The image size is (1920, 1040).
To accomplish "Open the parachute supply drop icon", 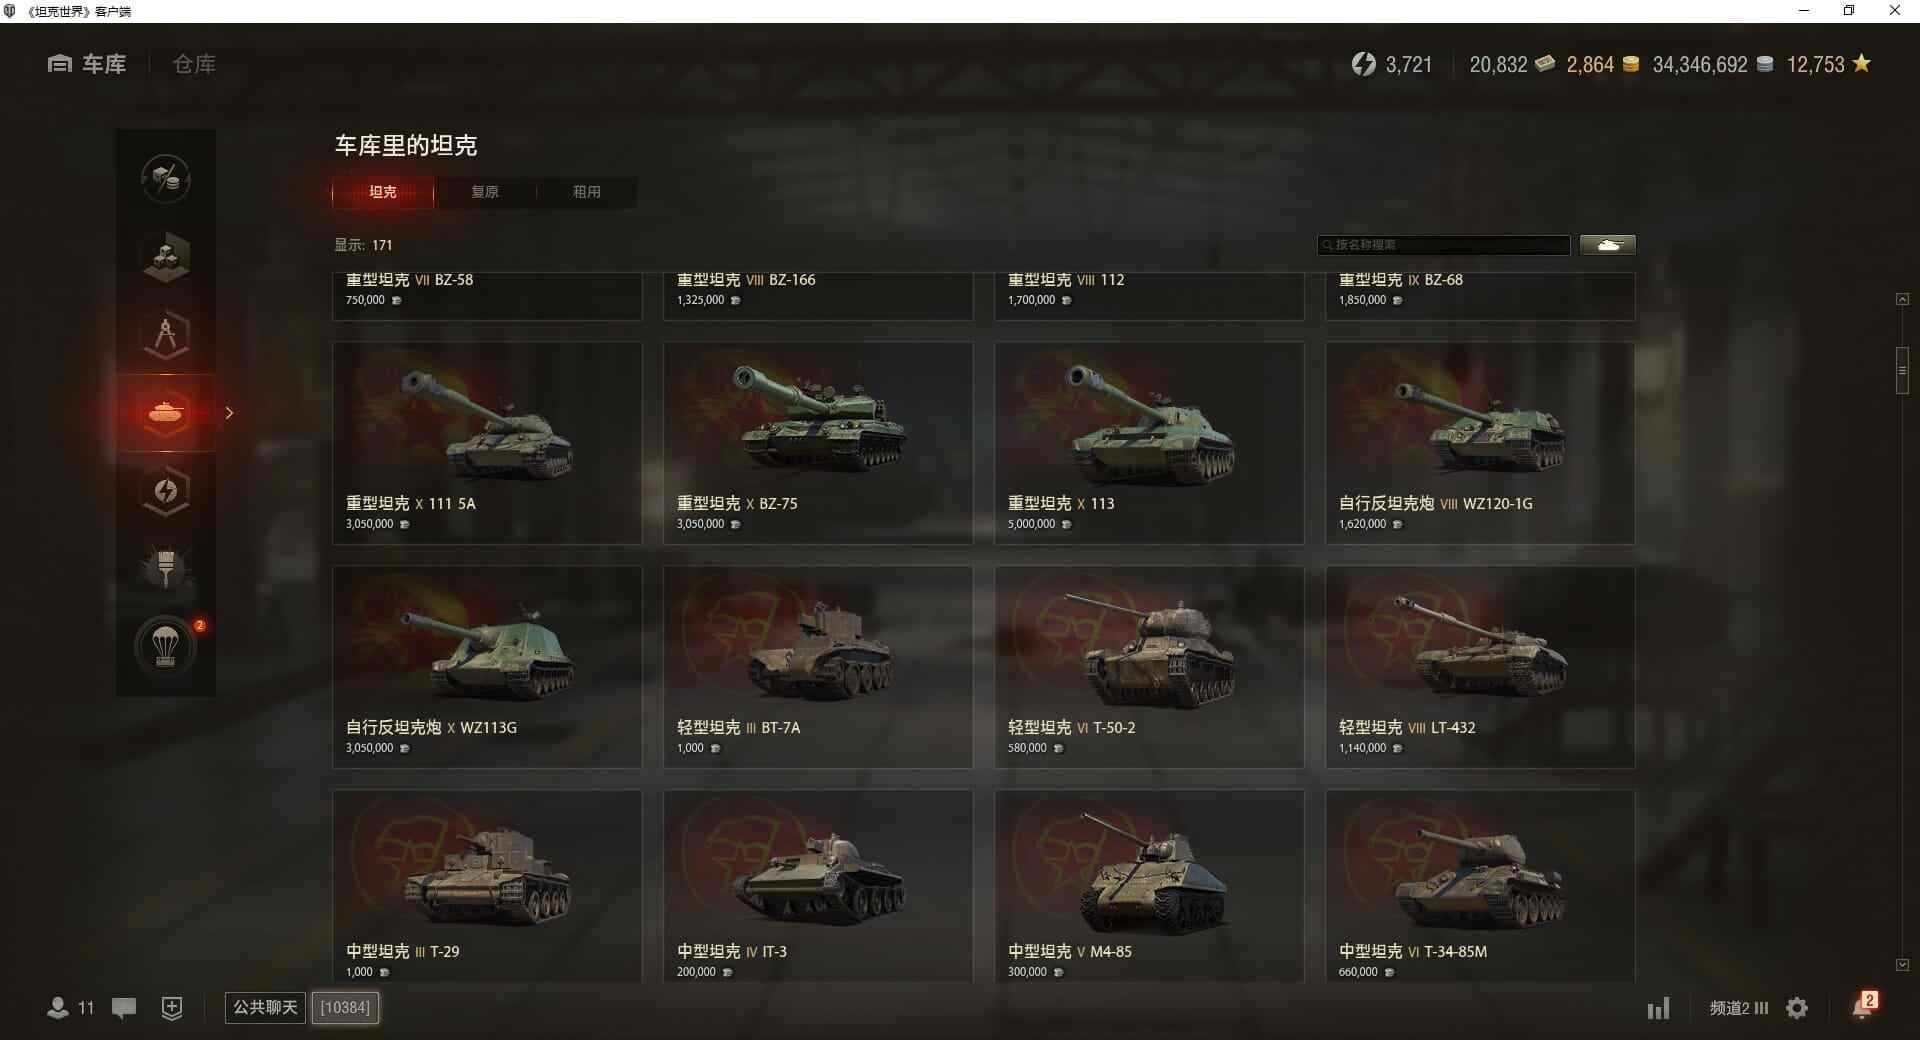I will click(x=166, y=646).
